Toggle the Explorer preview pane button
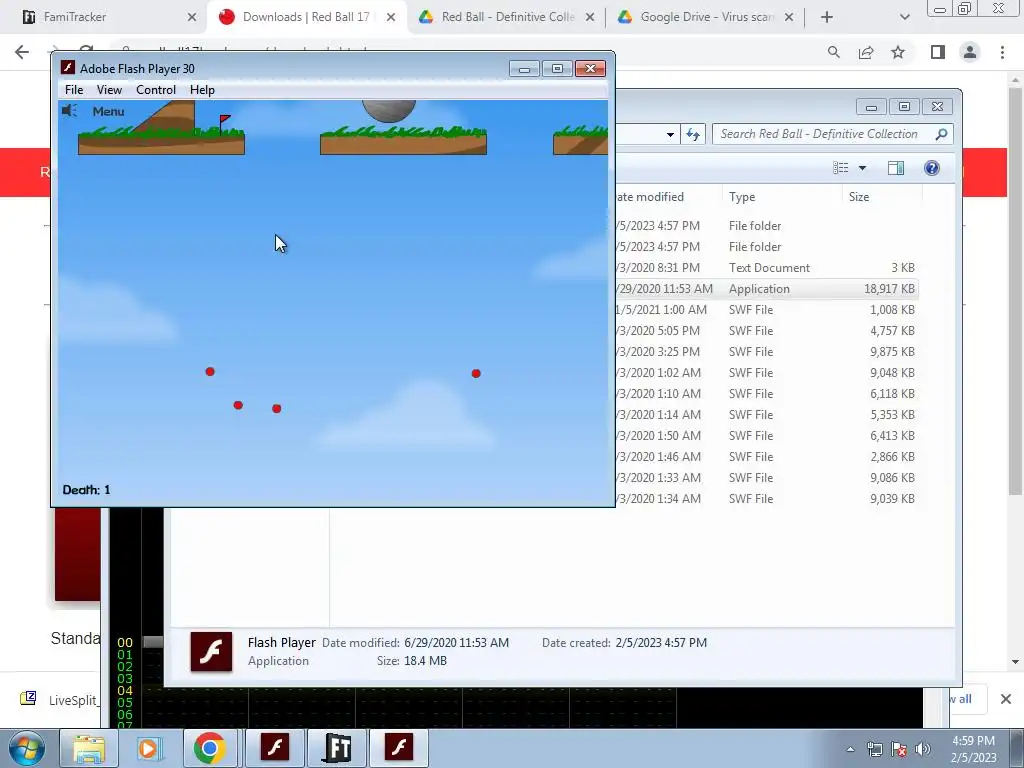Image resolution: width=1024 pixels, height=768 pixels. click(x=896, y=168)
